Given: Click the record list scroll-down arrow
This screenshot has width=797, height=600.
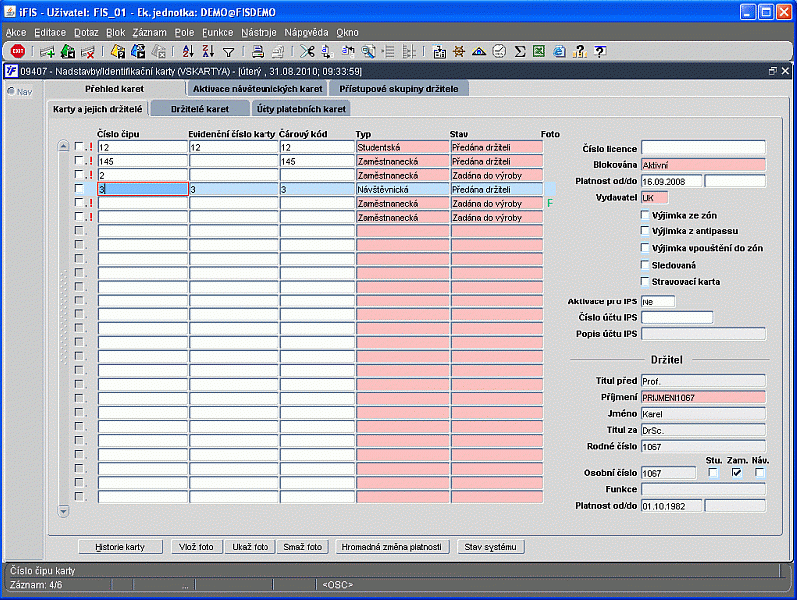Looking at the screenshot, I should (x=63, y=511).
